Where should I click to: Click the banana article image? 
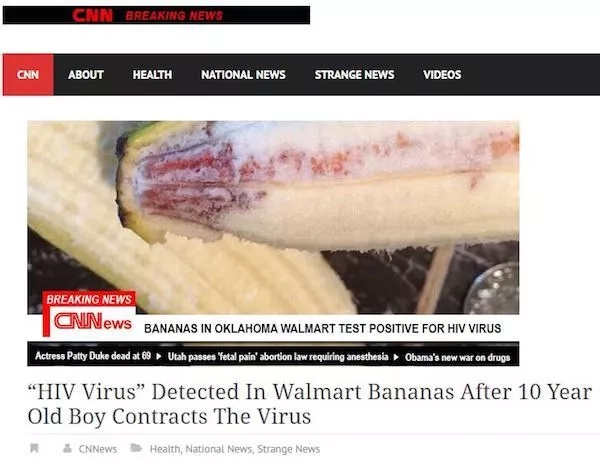273,217
